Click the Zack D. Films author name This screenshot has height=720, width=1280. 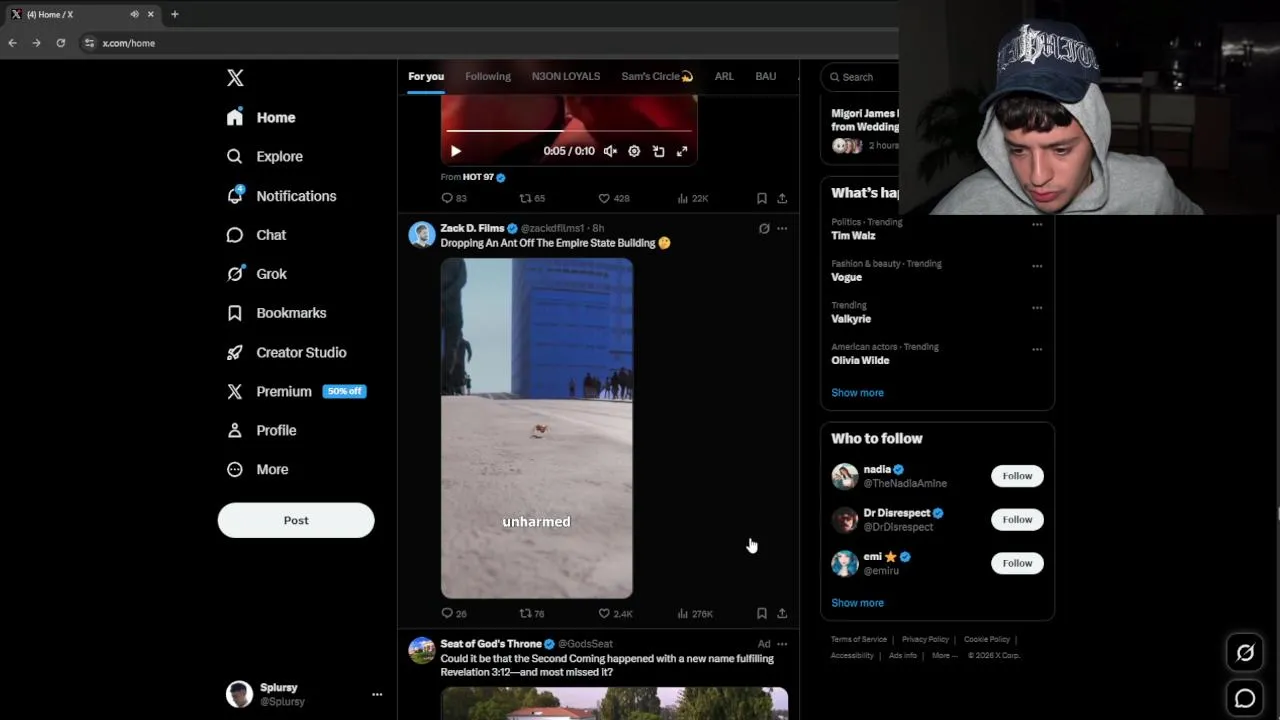pyautogui.click(x=472, y=228)
